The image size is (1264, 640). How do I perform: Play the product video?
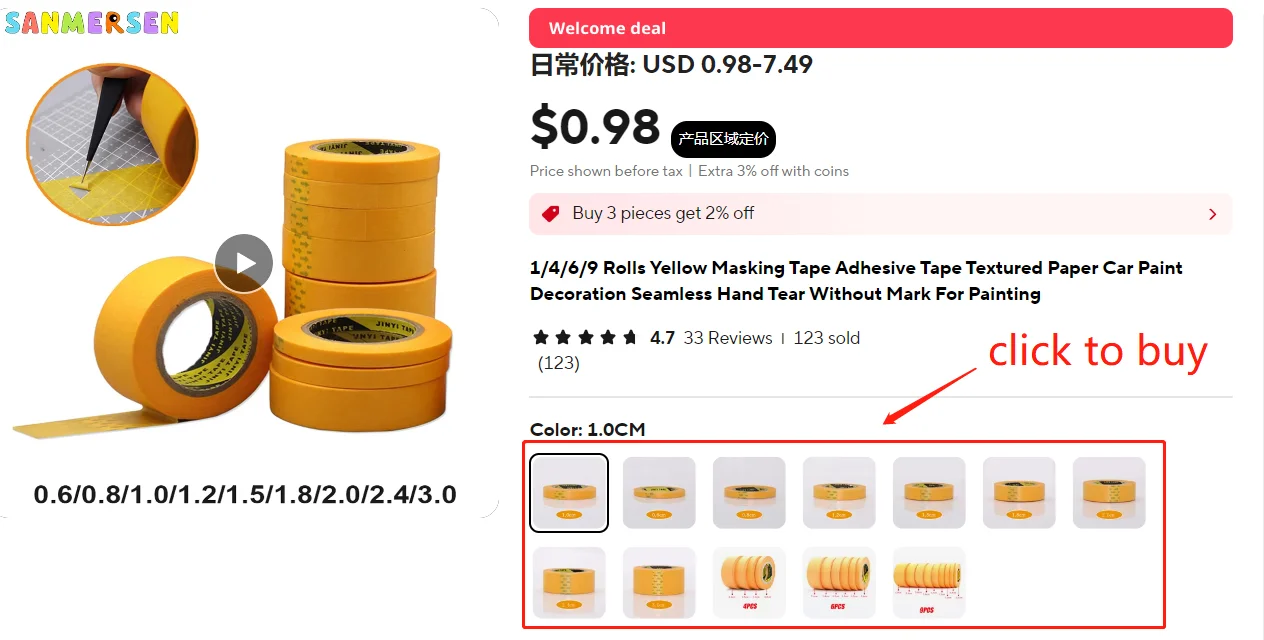(x=244, y=264)
